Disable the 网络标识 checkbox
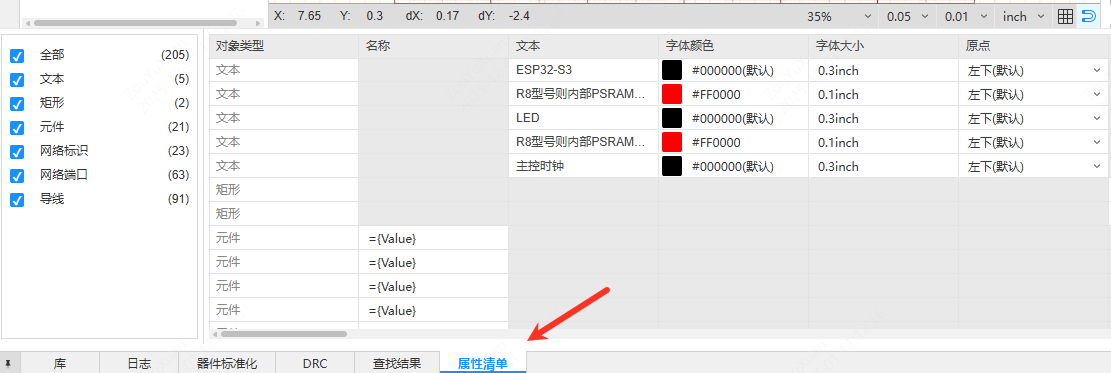The image size is (1111, 373). [x=18, y=152]
